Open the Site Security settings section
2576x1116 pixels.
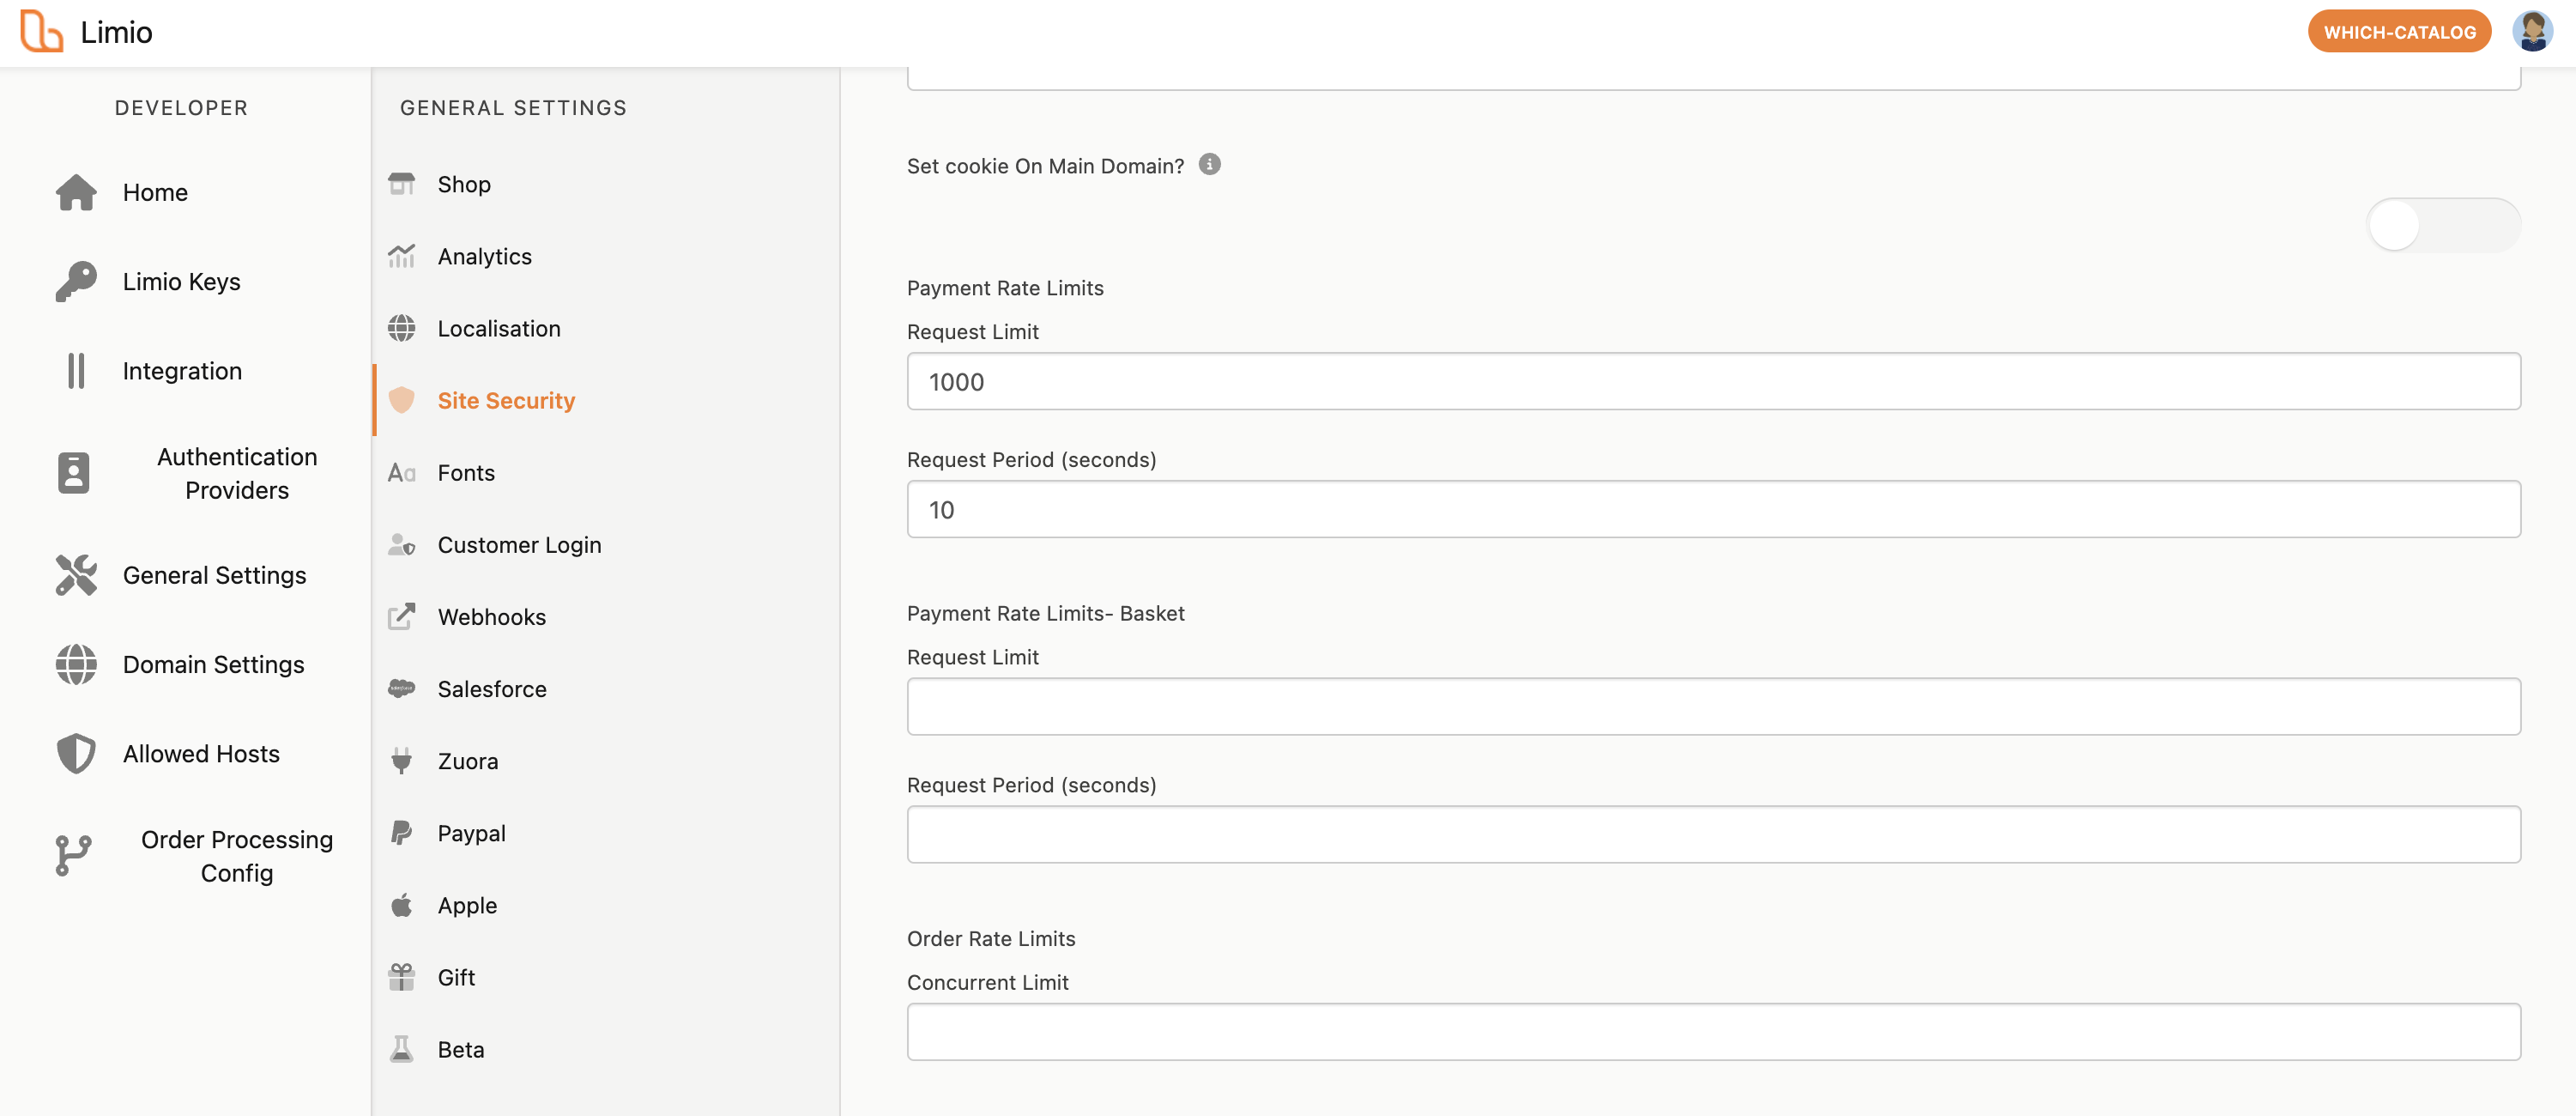pyautogui.click(x=506, y=400)
